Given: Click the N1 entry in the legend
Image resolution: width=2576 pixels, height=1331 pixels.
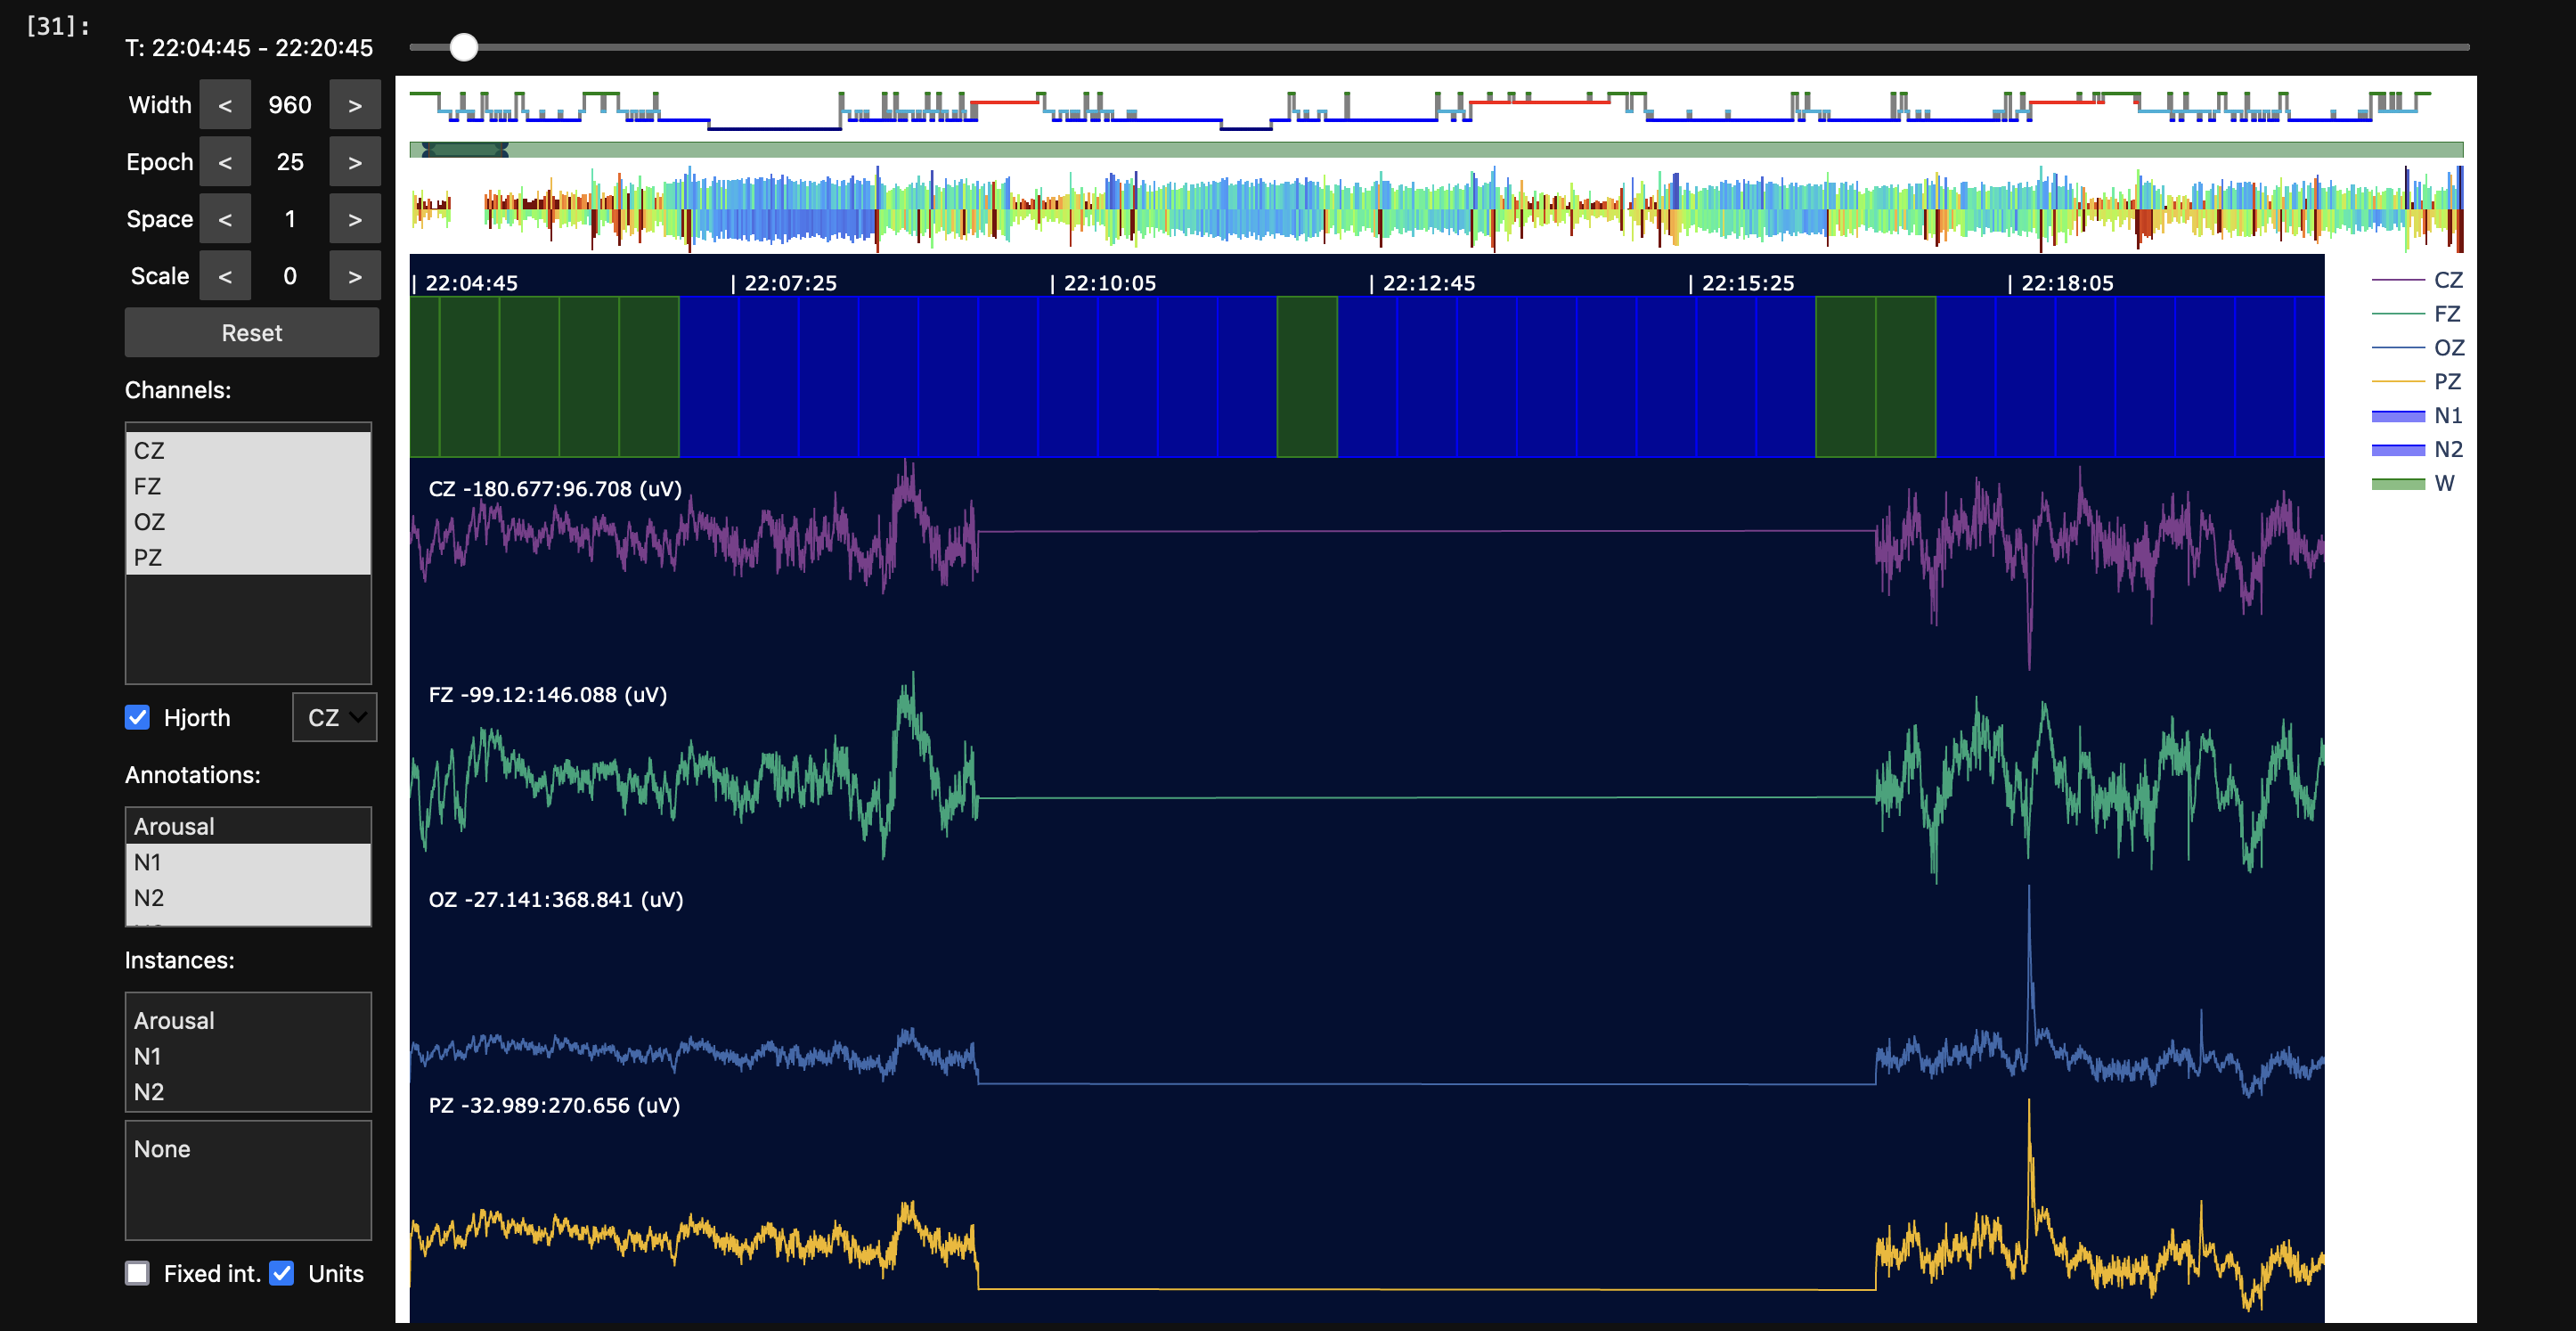Looking at the screenshot, I should 2446,415.
